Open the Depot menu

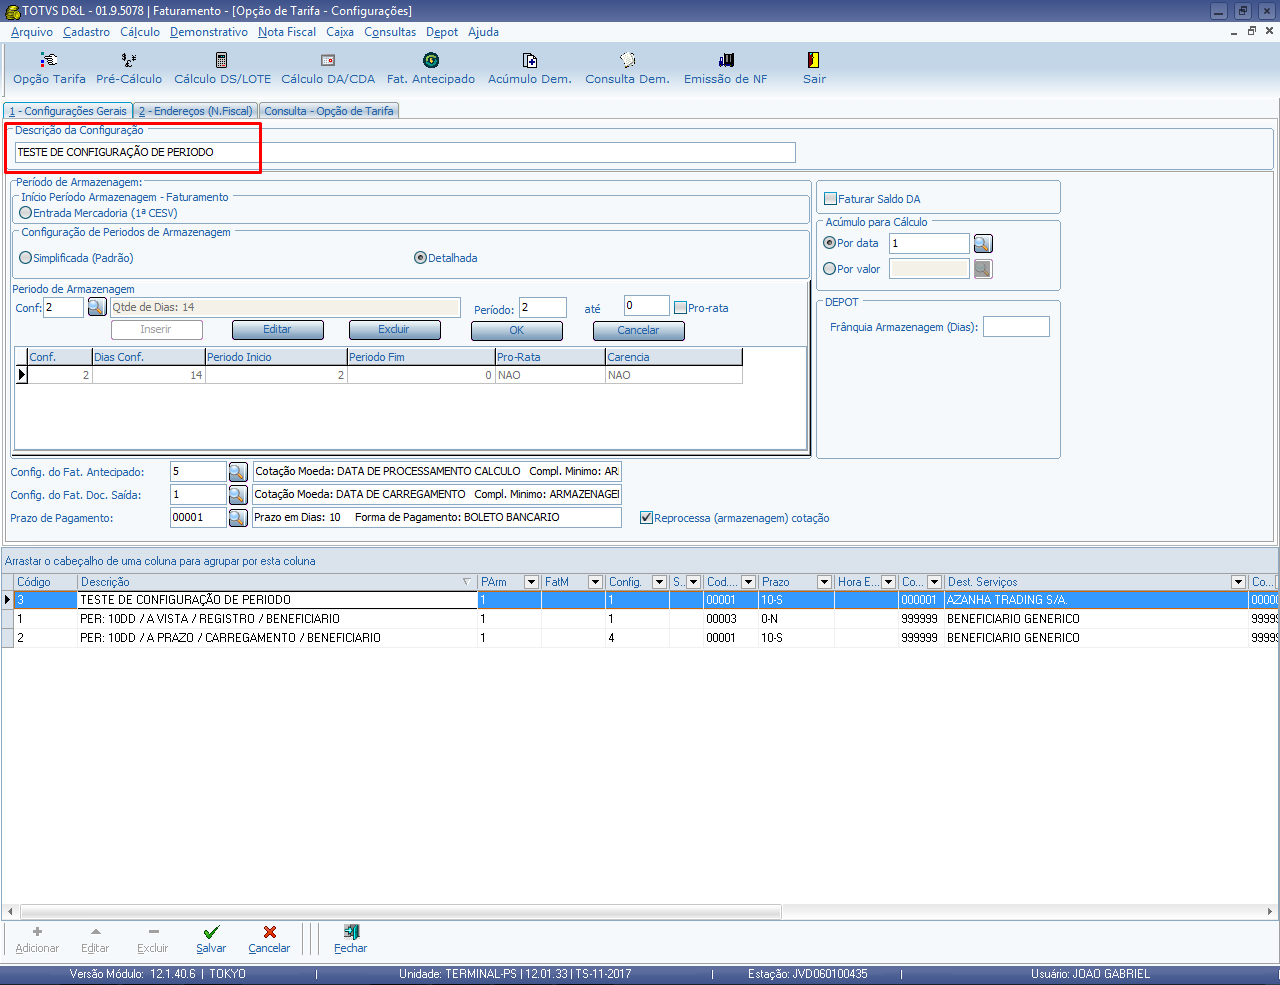pos(442,32)
